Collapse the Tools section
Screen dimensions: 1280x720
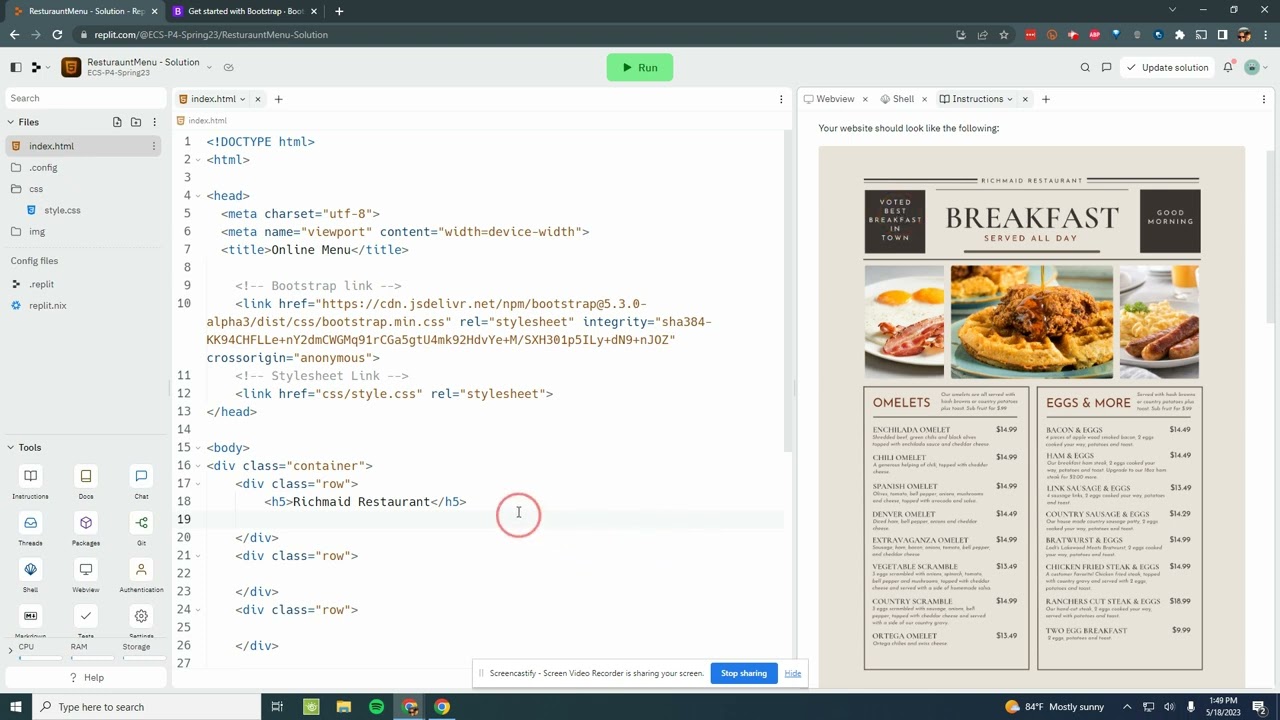[x=11, y=448]
